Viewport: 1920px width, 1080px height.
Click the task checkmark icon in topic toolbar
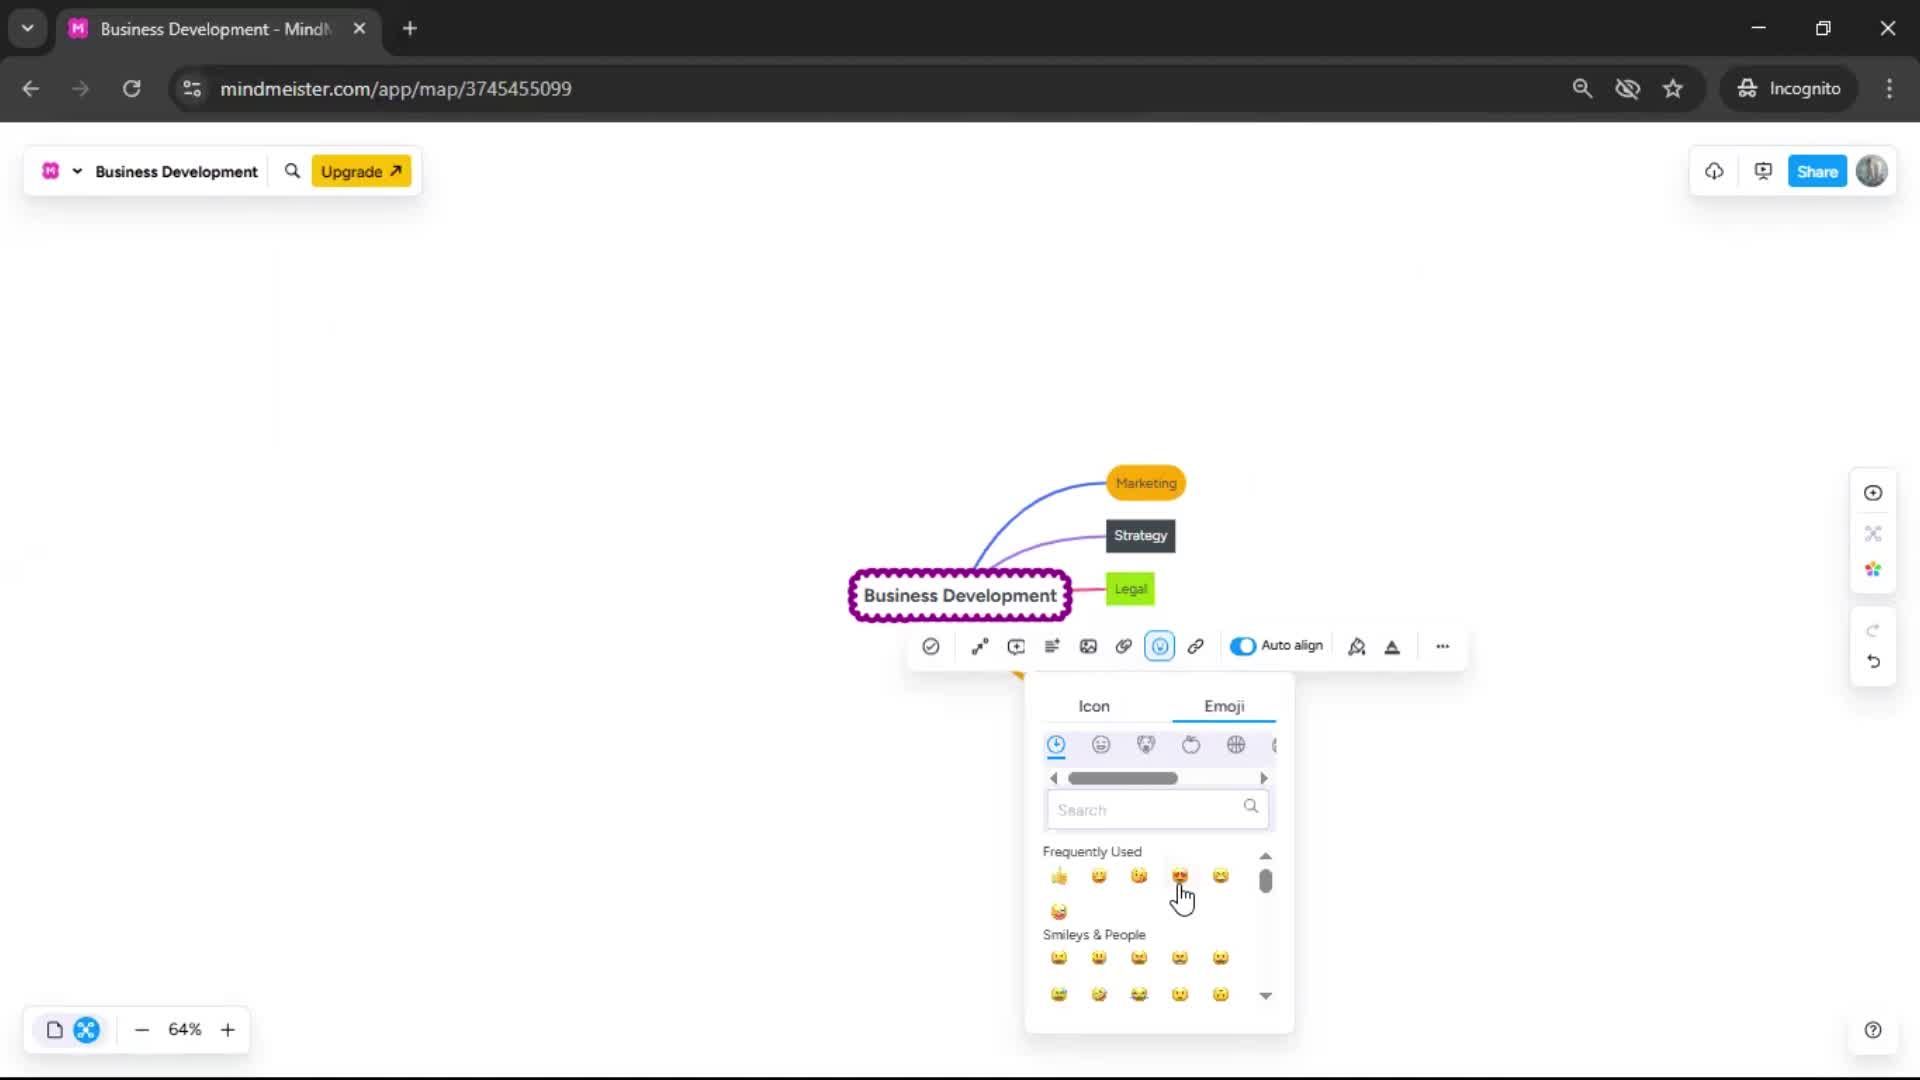[x=931, y=647]
